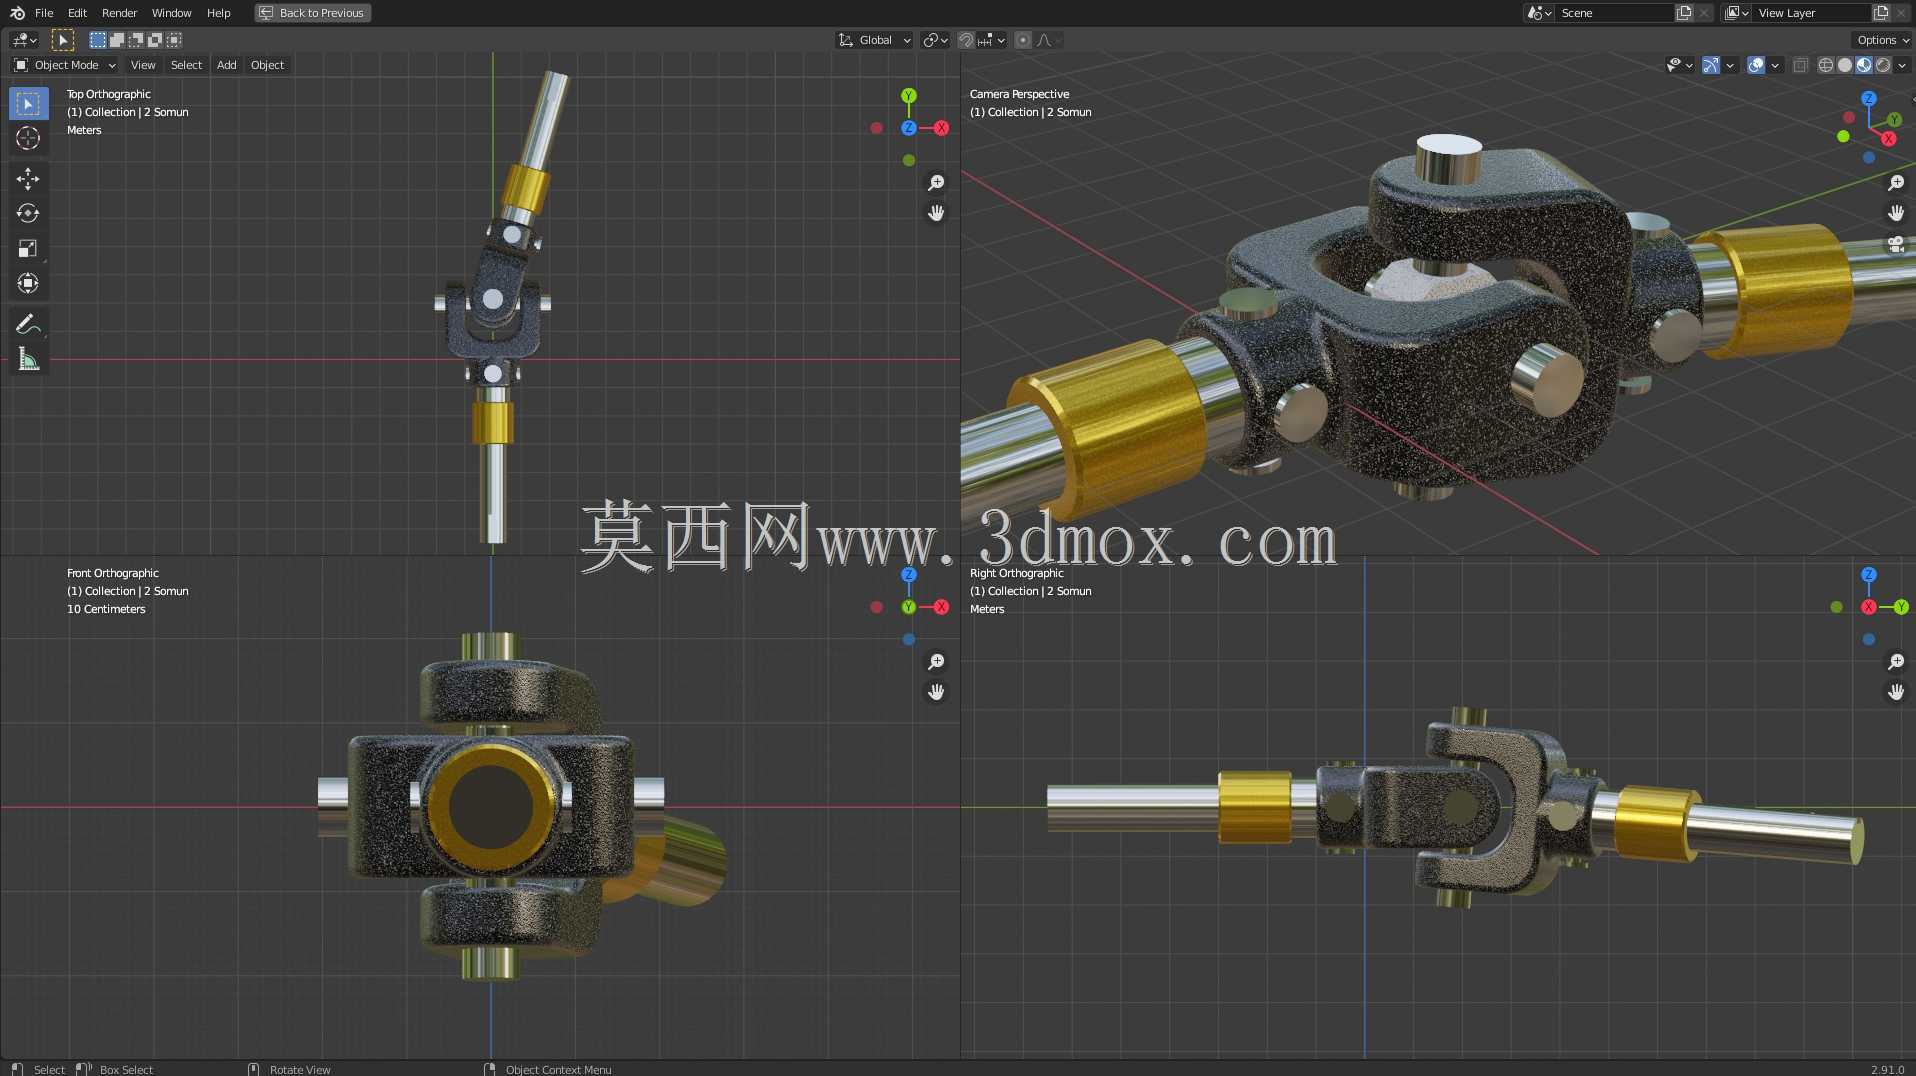Click pan hand icon in Front Orthographic view
This screenshot has width=1916, height=1076.
click(936, 692)
